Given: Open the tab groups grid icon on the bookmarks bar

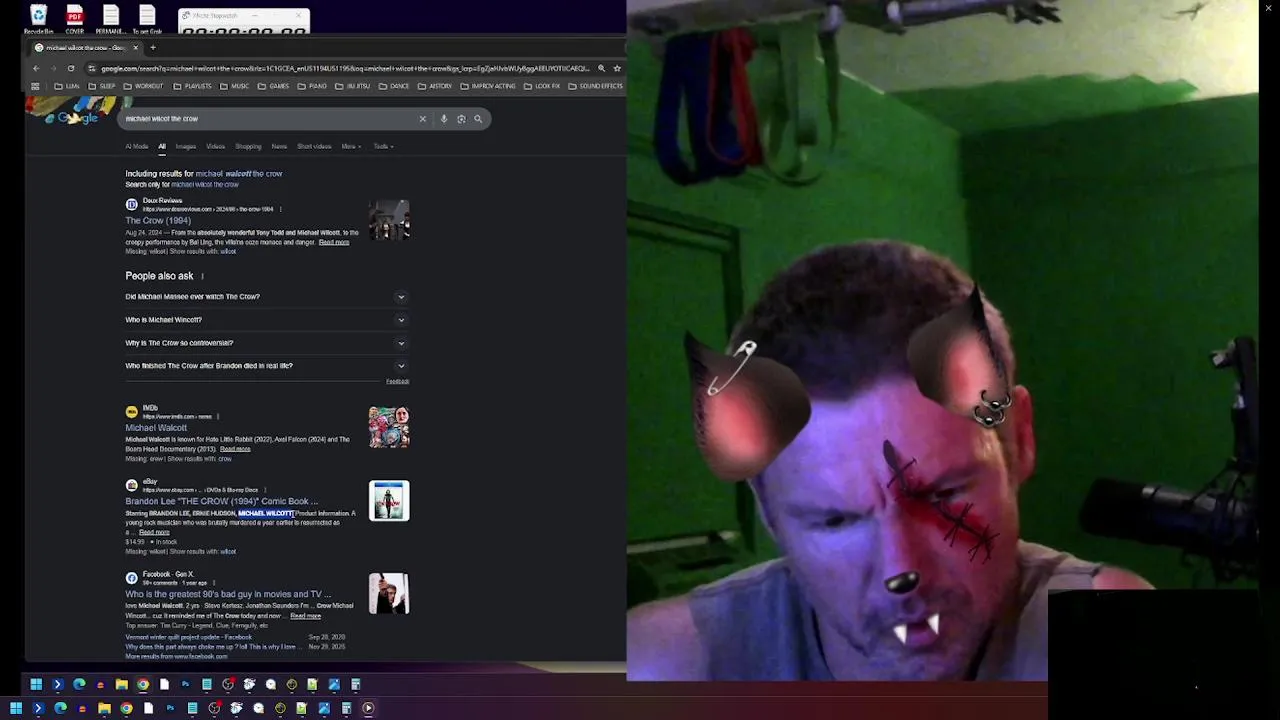Looking at the screenshot, I should [x=35, y=86].
